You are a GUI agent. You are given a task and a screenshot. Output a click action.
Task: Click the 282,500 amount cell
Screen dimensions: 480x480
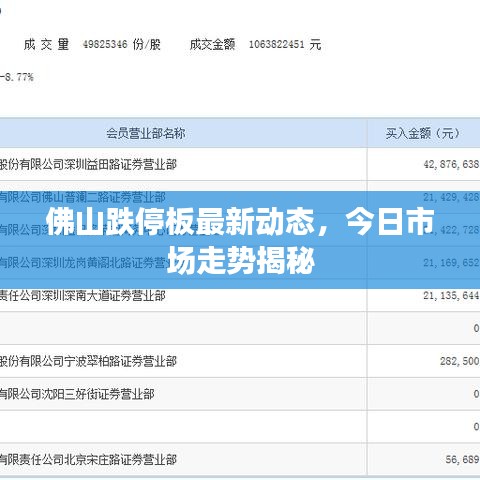pyautogui.click(x=459, y=361)
